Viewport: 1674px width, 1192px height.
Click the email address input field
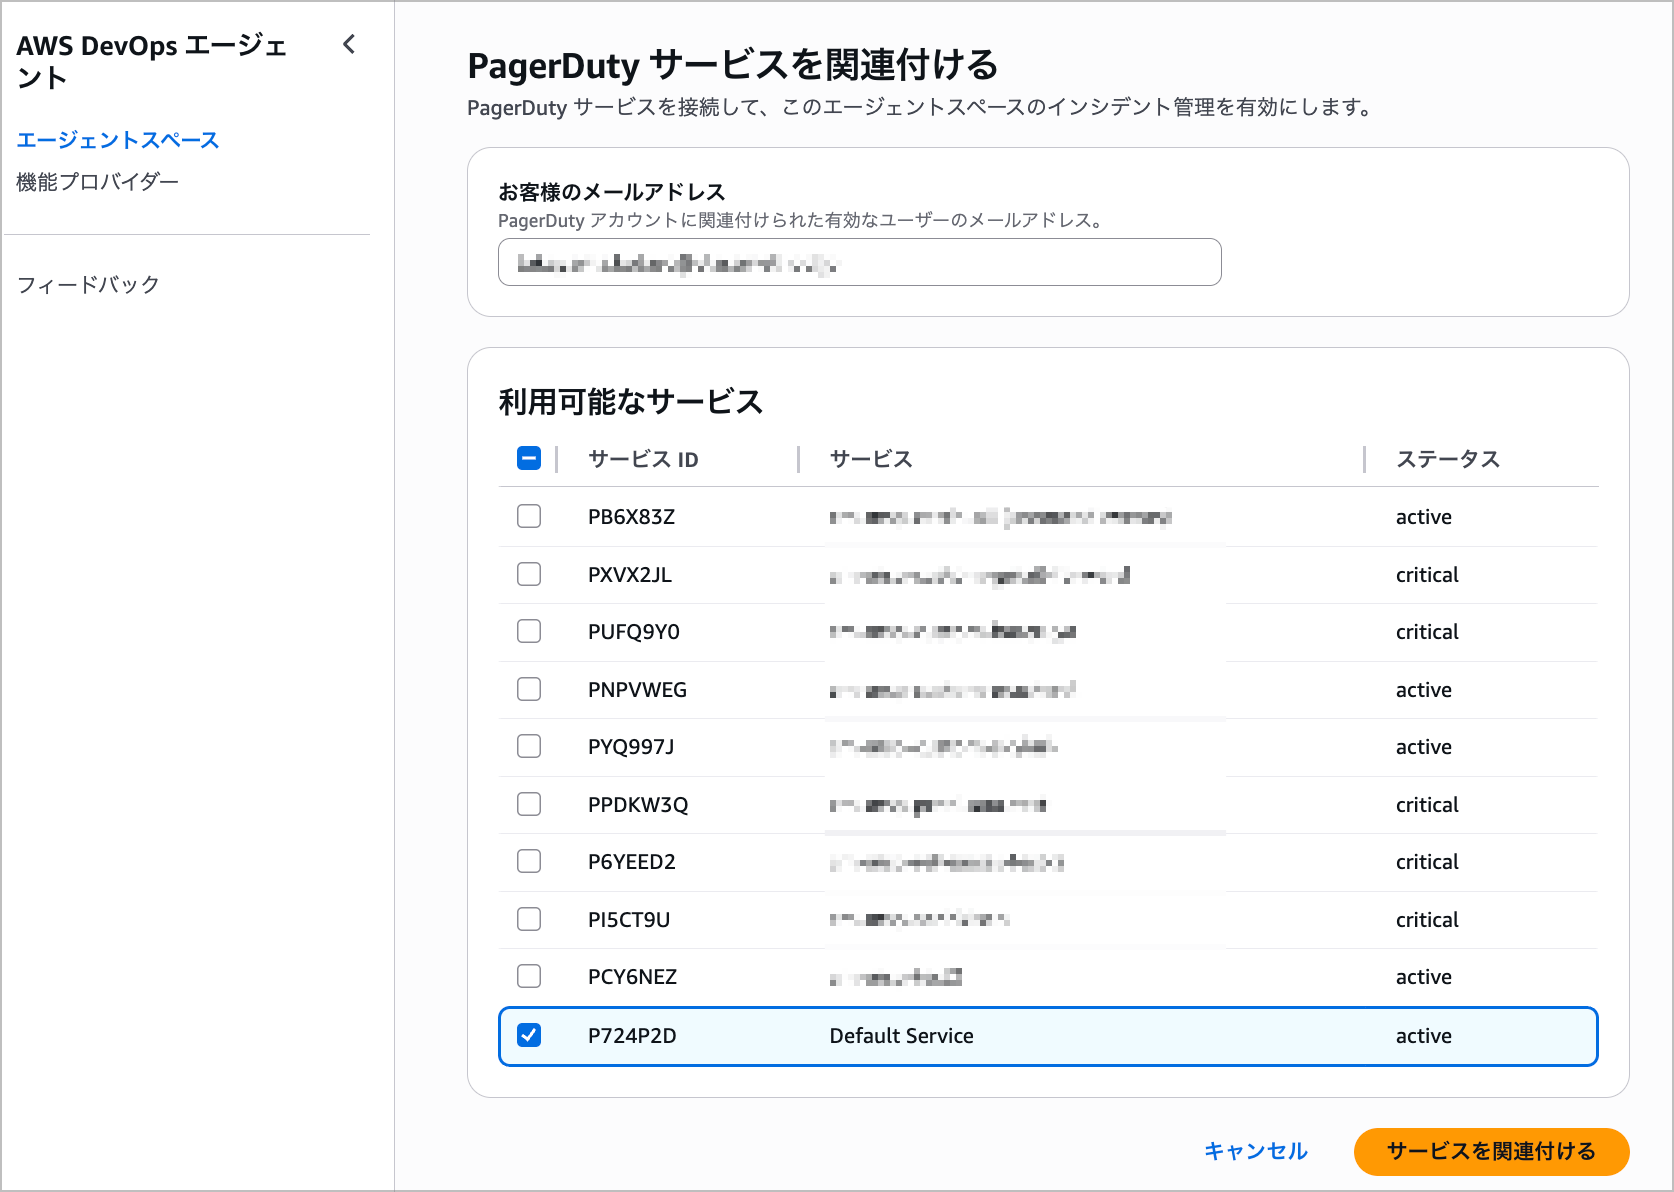[x=859, y=263]
